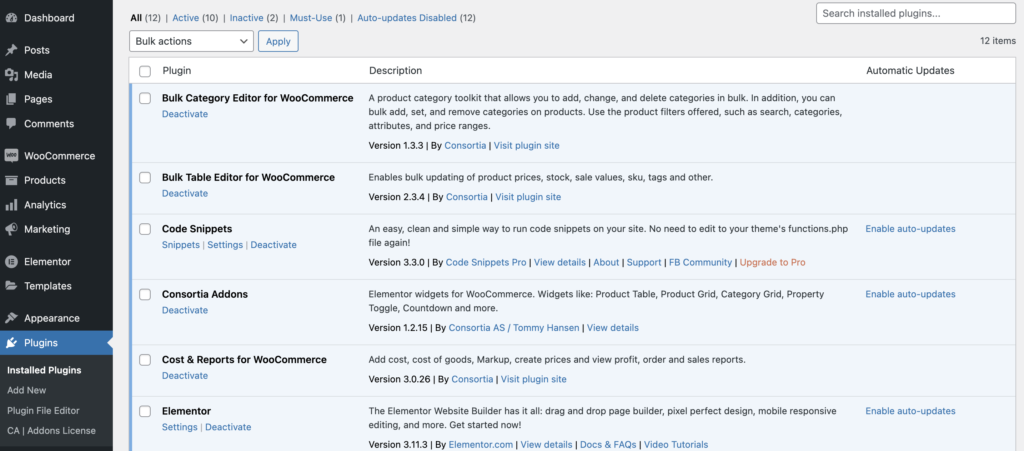The image size is (1024, 451).
Task: Focus the Search installed plugins field
Action: point(916,13)
